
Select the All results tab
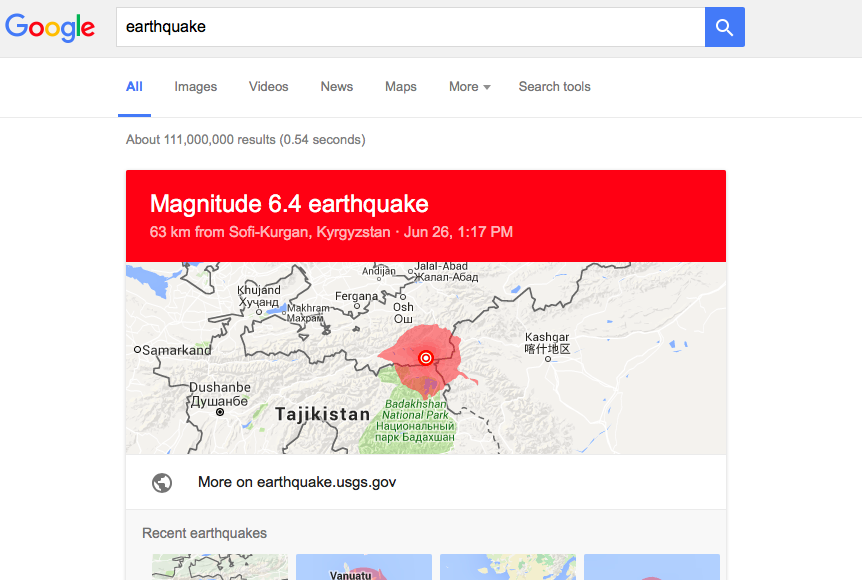[x=134, y=87]
